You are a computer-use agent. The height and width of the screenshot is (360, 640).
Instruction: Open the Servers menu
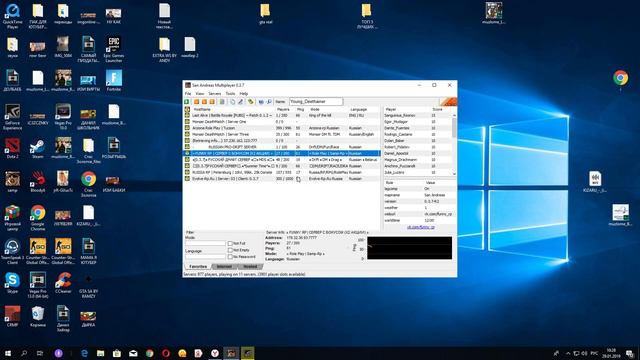click(215, 94)
